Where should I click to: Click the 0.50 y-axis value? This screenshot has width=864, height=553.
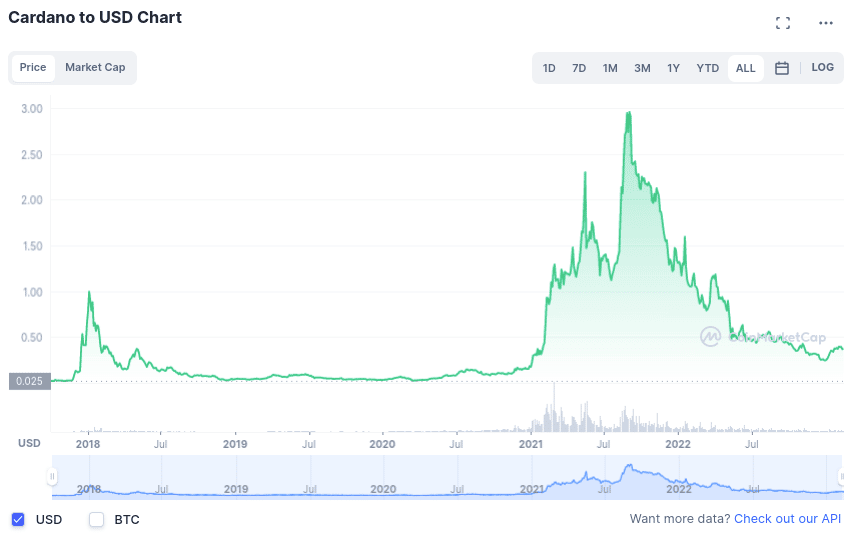pyautogui.click(x=32, y=338)
